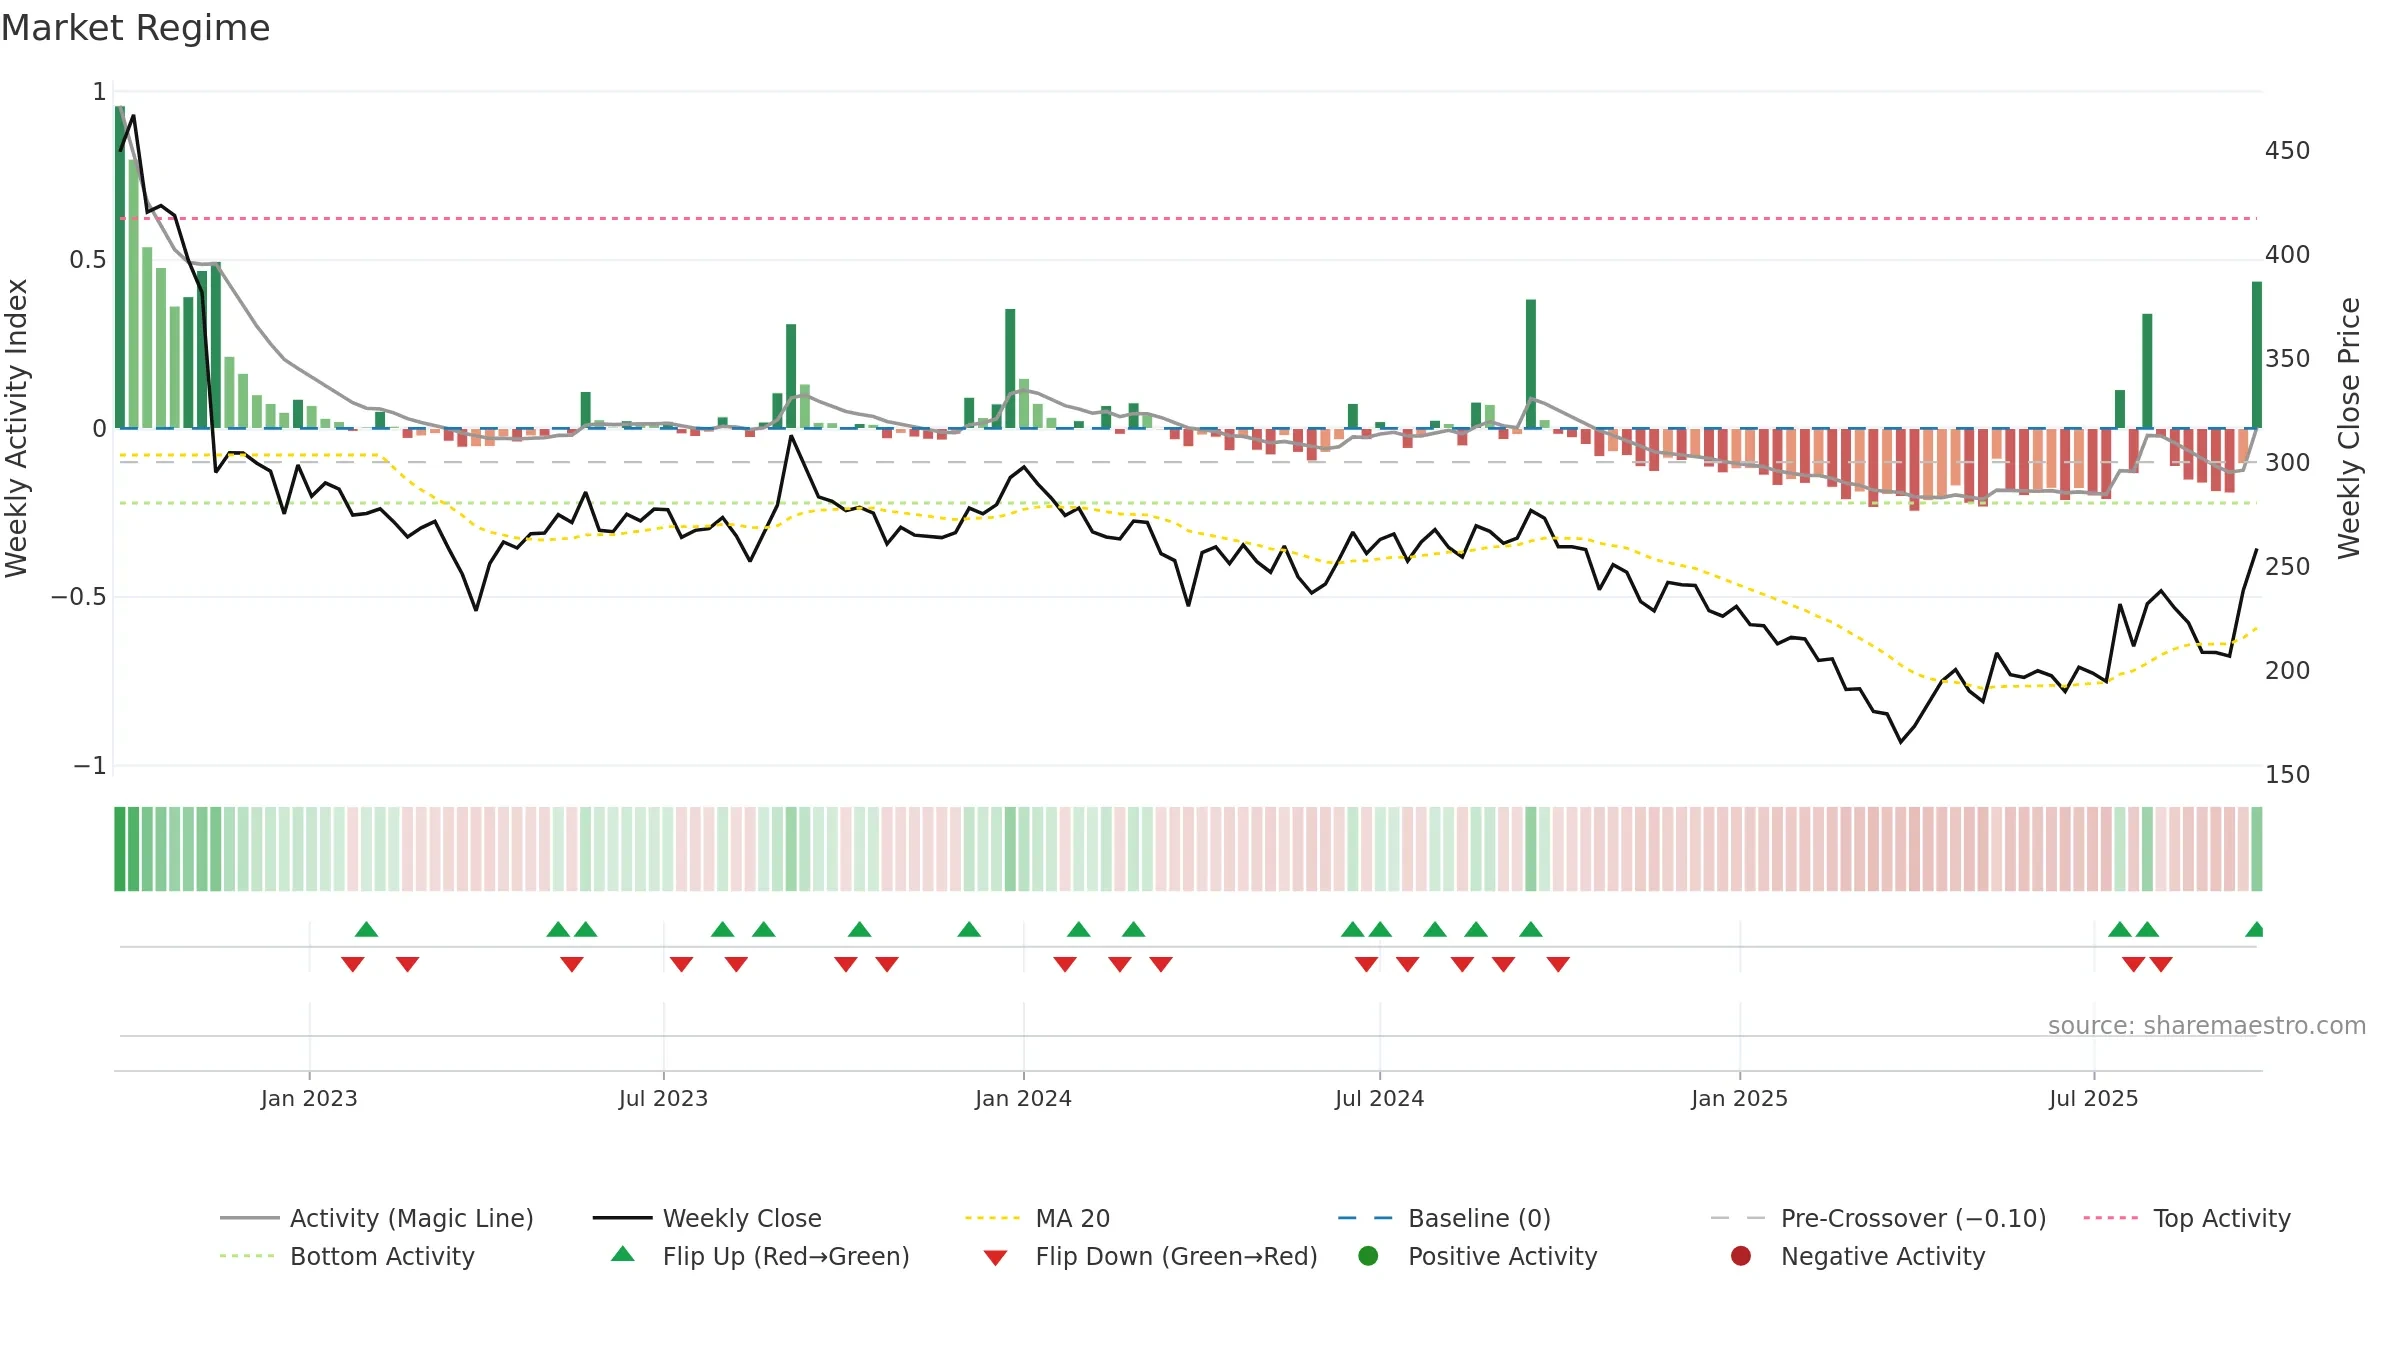2400x1350 pixels.
Task: Toggle the Top Activity legend entry
Action: 2187,1218
